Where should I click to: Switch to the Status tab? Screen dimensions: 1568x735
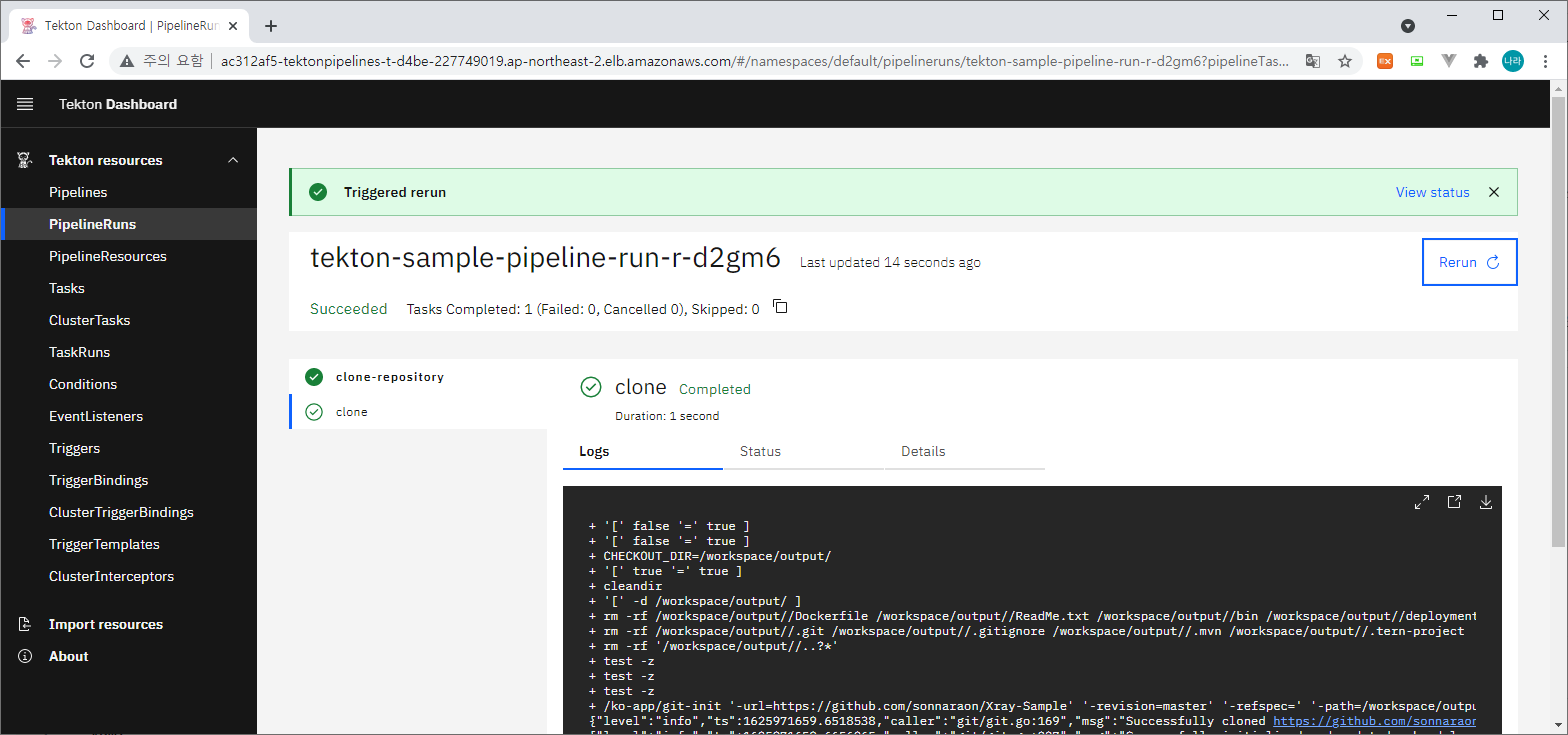(803, 451)
